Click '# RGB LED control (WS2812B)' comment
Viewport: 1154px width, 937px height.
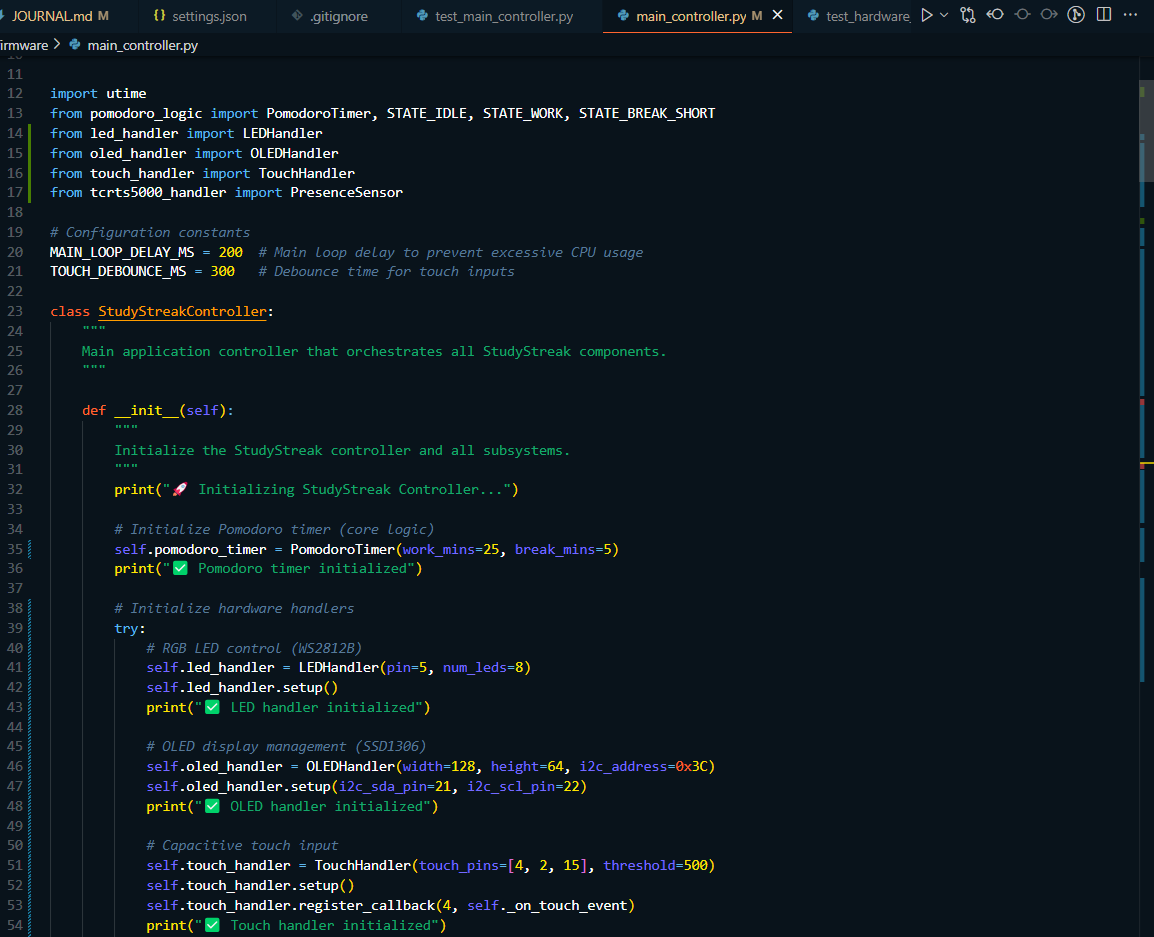(254, 648)
